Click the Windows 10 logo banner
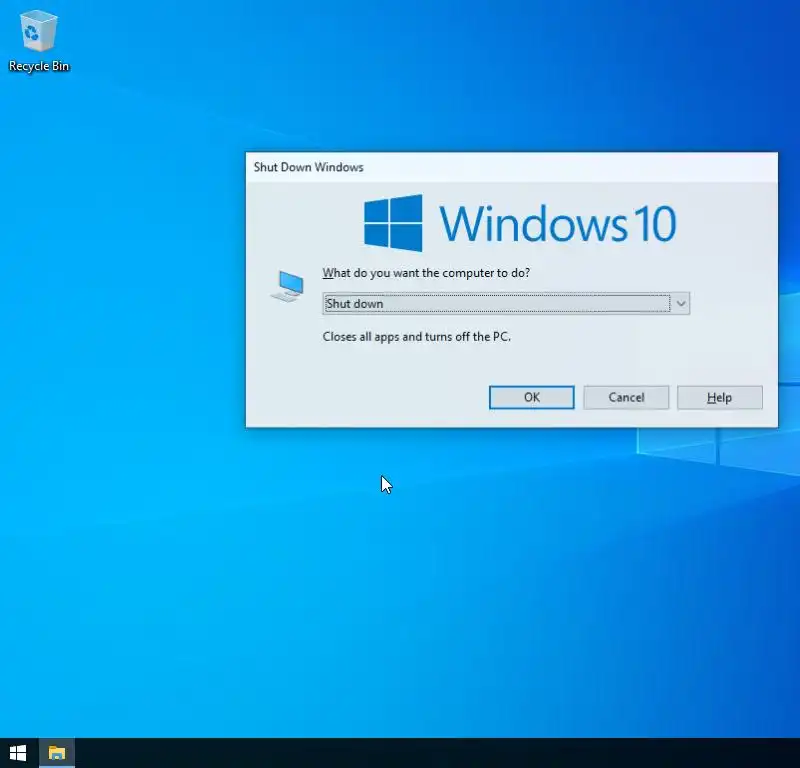The height and width of the screenshot is (768, 800). 520,223
